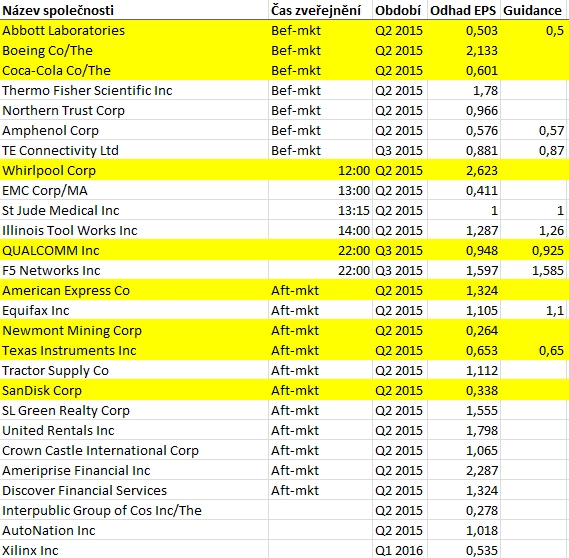
Task: Select the Odhad EPS column header
Action: point(464,10)
